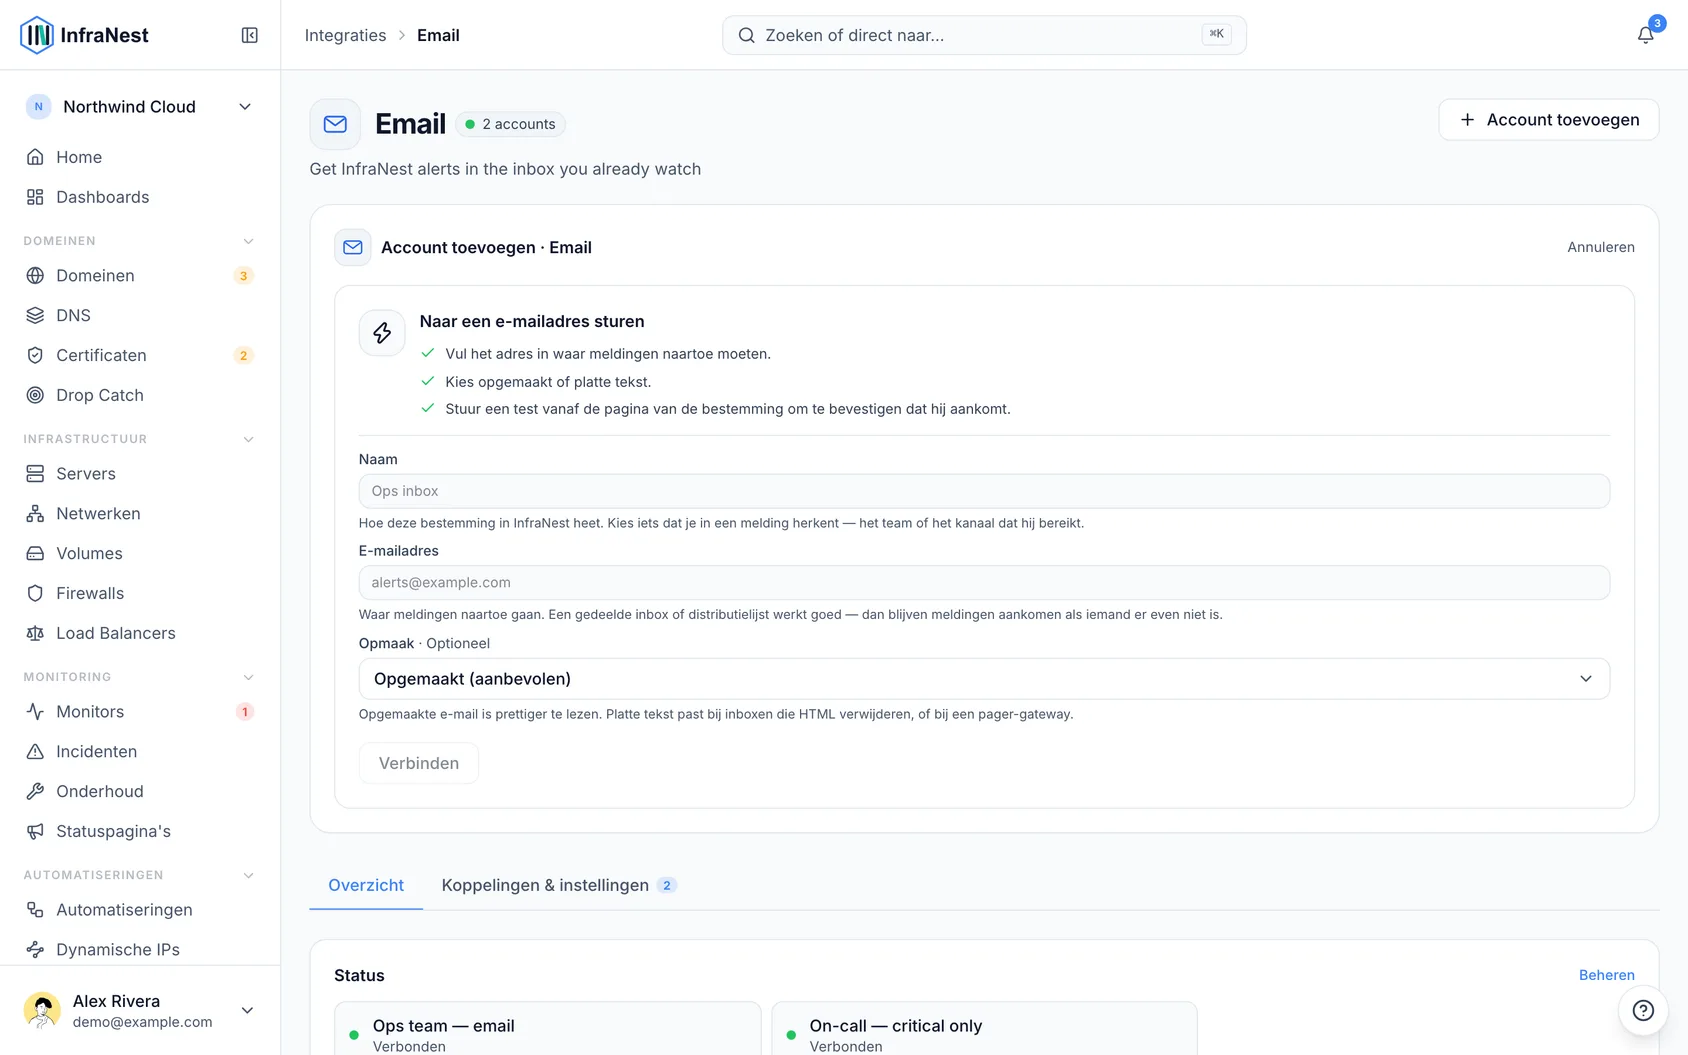Click the DNS layers icon
Viewport: 1688px width, 1055px height.
(x=35, y=315)
